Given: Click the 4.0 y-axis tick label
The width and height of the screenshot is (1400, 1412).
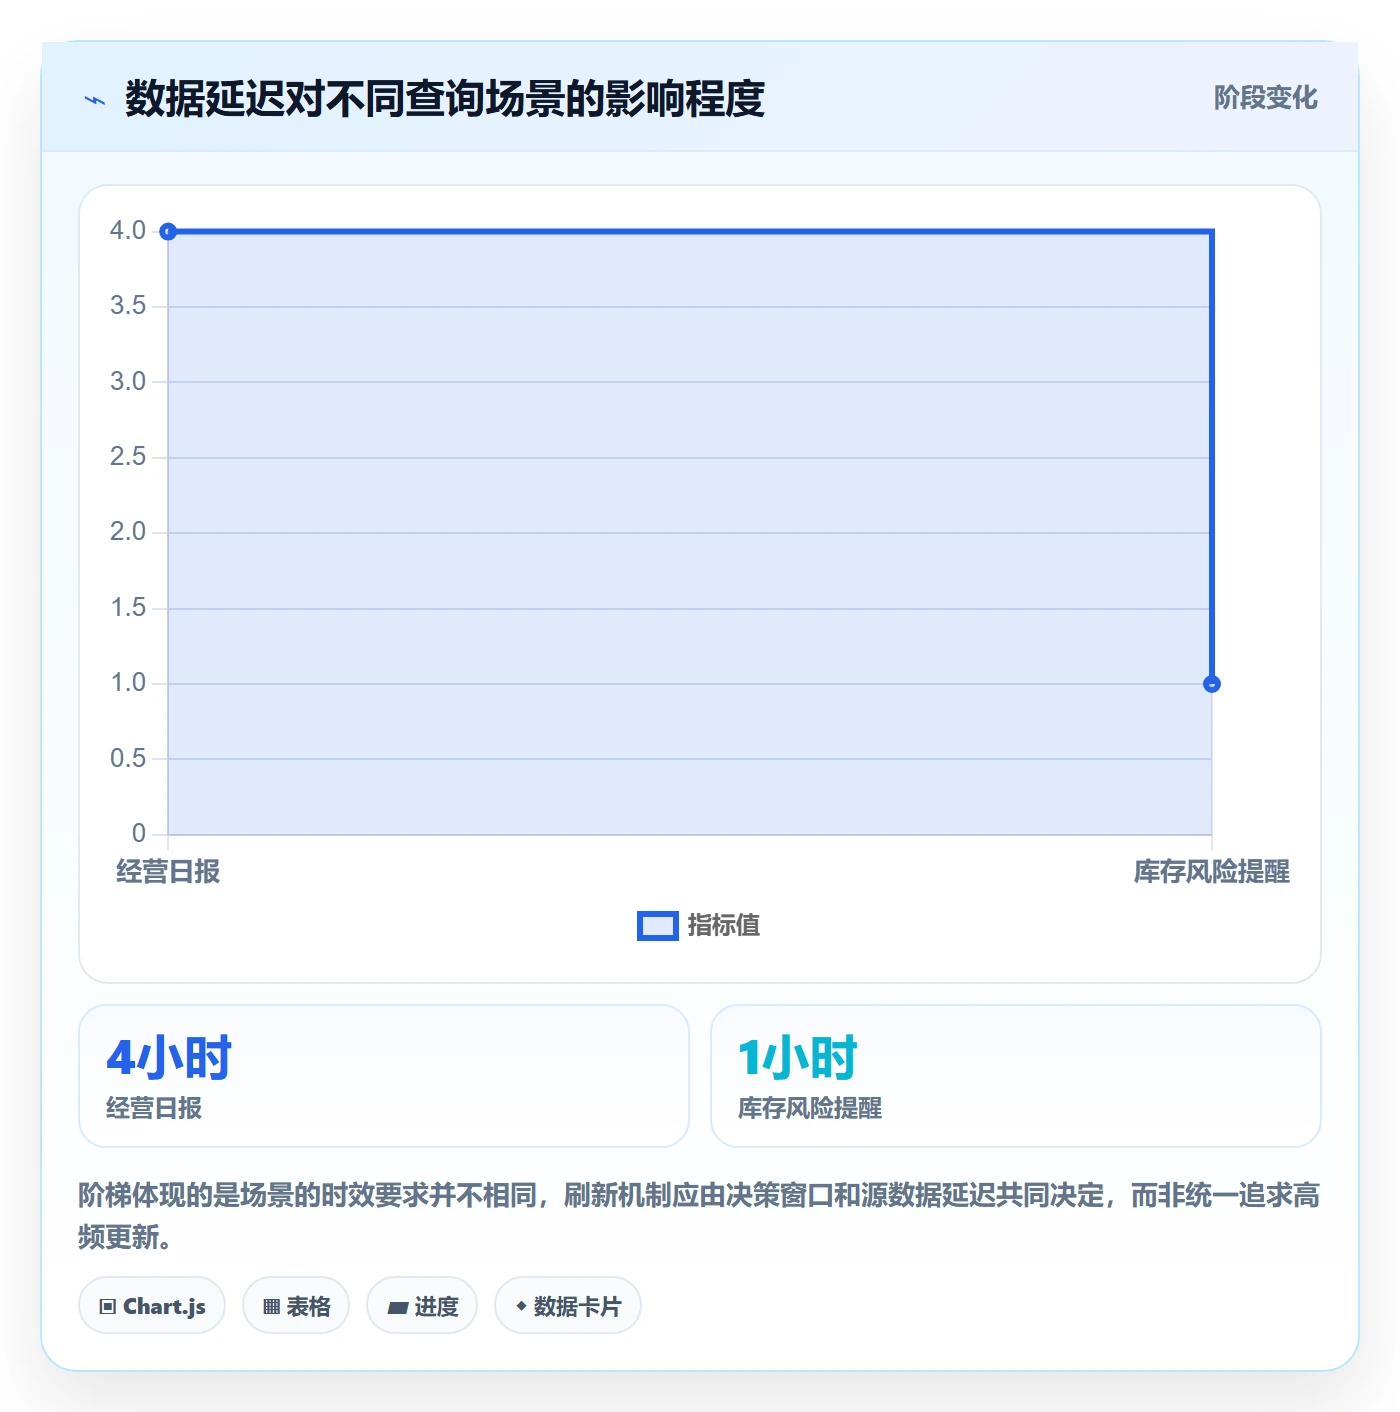Looking at the screenshot, I should [128, 231].
